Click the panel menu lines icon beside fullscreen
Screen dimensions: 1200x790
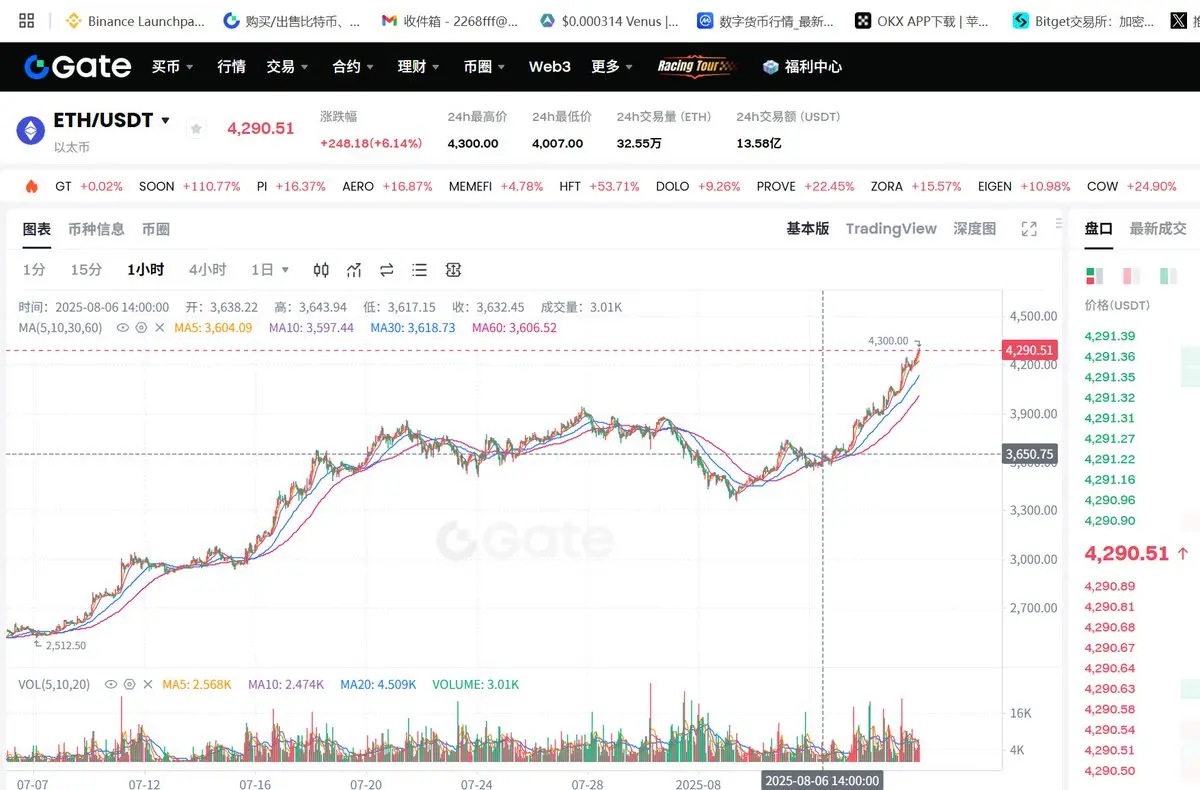pyautogui.click(x=1057, y=226)
